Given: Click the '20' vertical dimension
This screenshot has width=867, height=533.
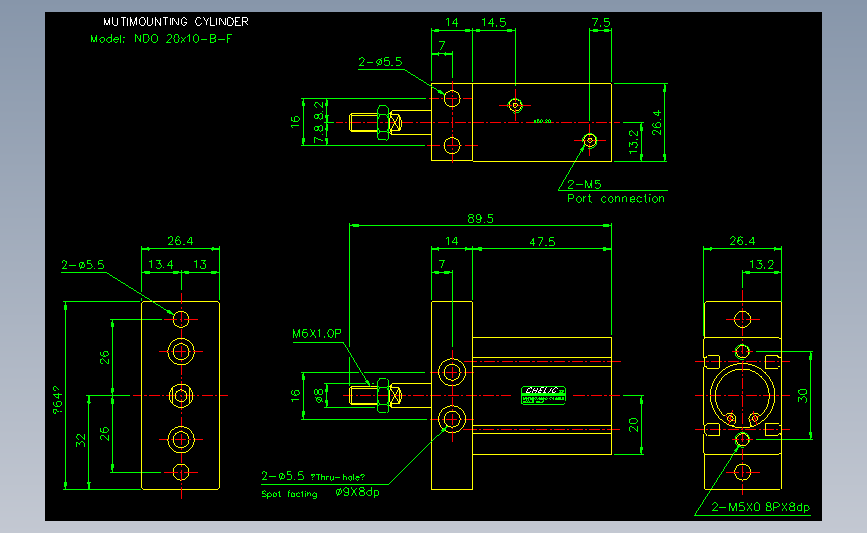Looking at the screenshot, I should point(634,425).
